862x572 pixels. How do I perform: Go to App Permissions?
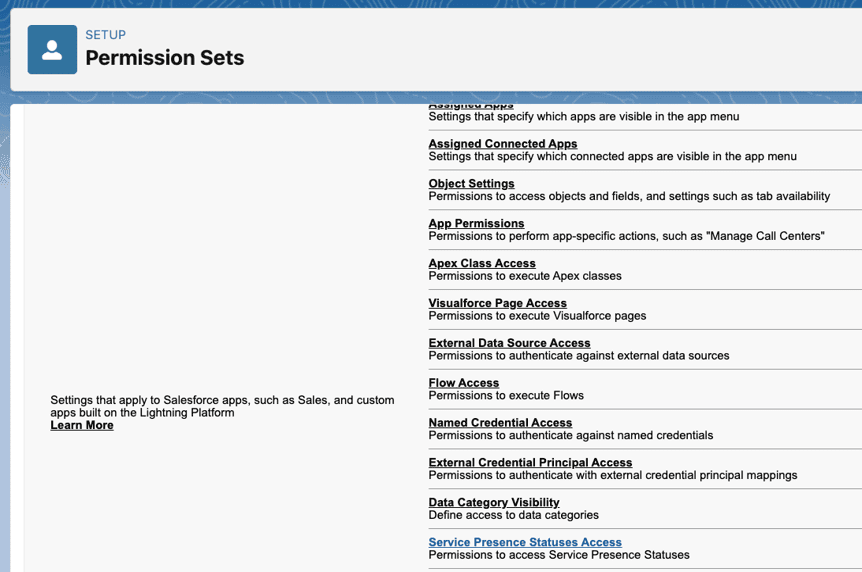click(x=476, y=224)
